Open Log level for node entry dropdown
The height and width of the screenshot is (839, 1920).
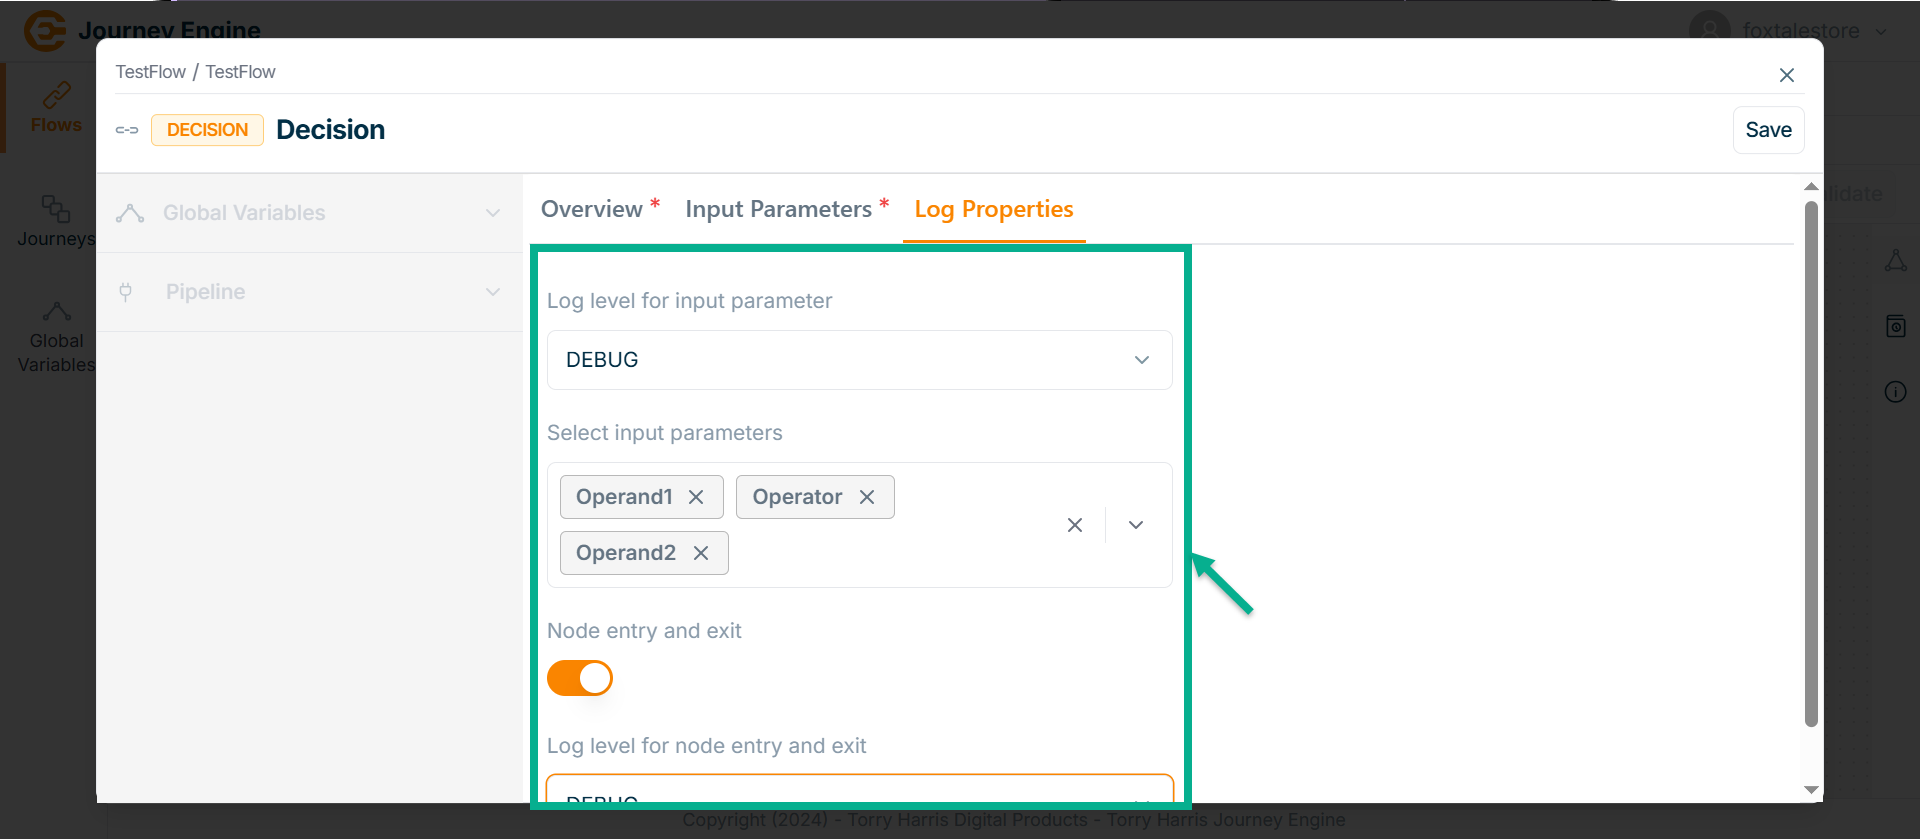859,791
